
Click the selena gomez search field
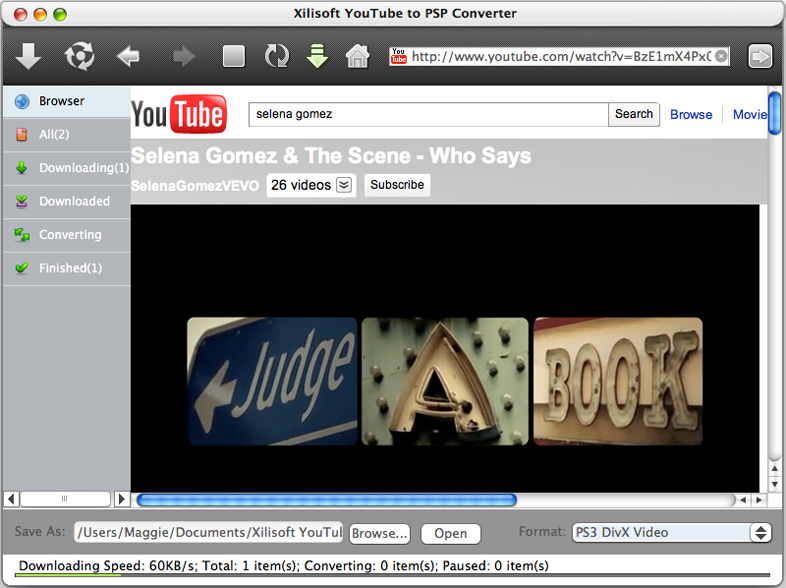point(428,114)
